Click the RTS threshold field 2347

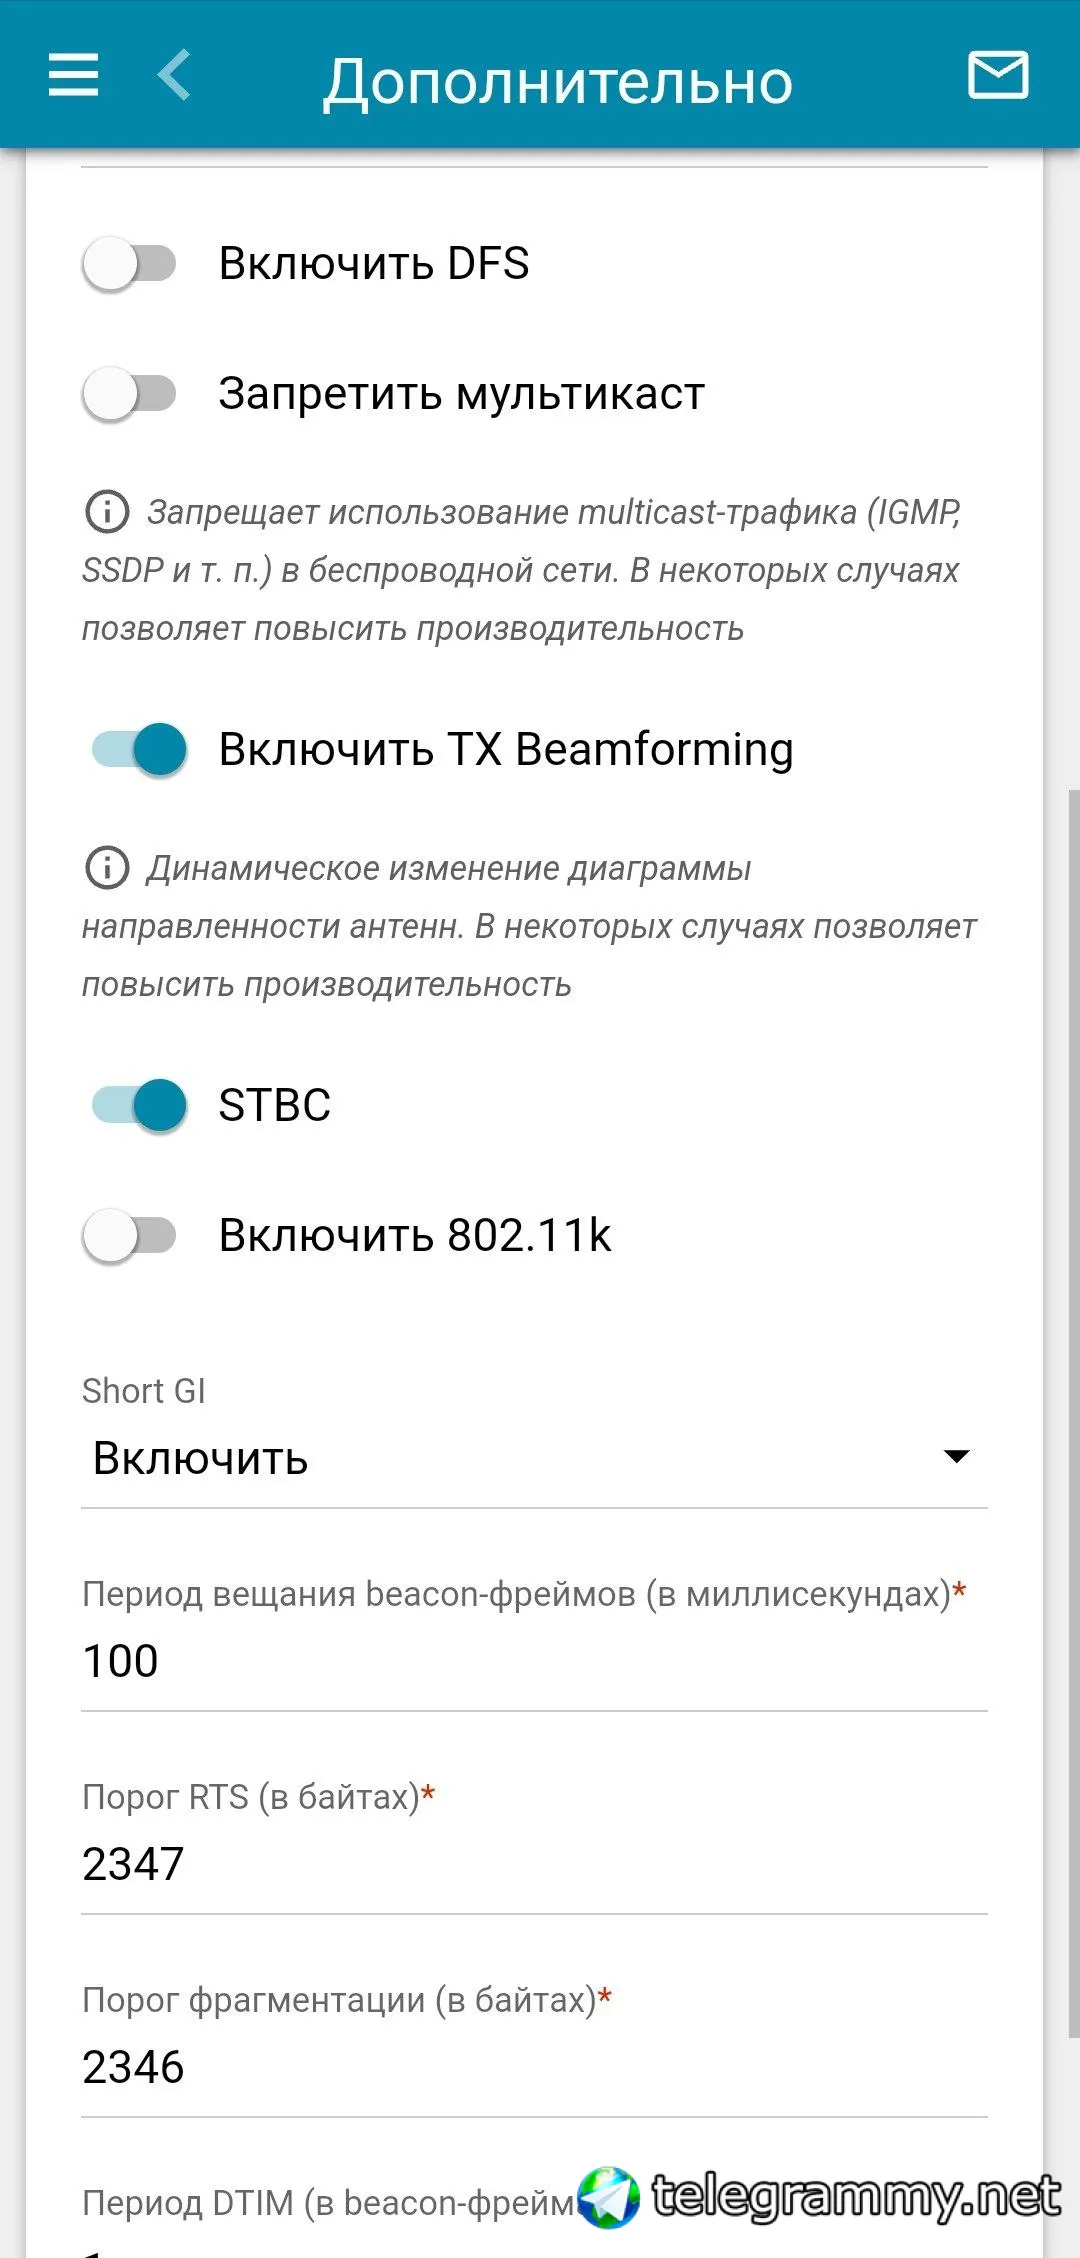coord(534,1864)
